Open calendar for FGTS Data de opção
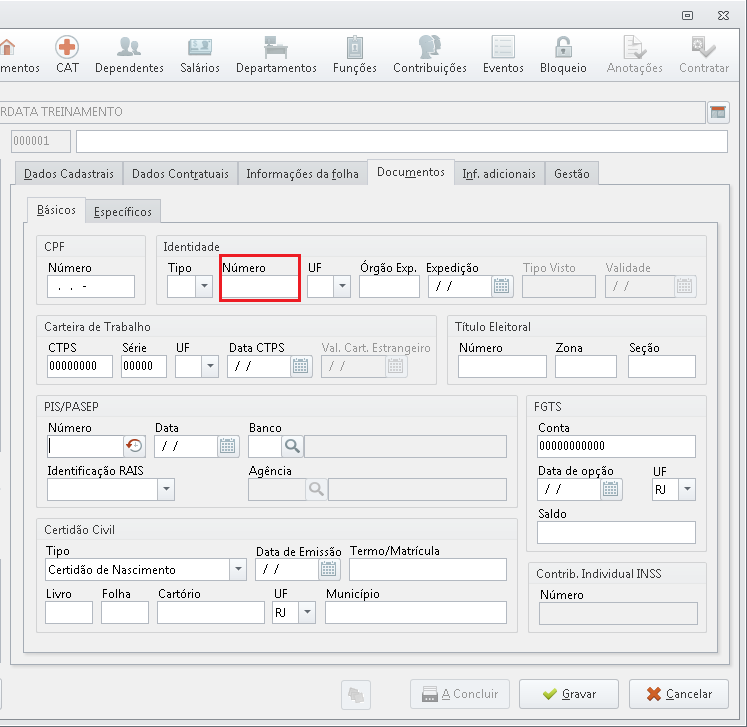Image resolution: width=747 pixels, height=727 pixels. coord(610,489)
